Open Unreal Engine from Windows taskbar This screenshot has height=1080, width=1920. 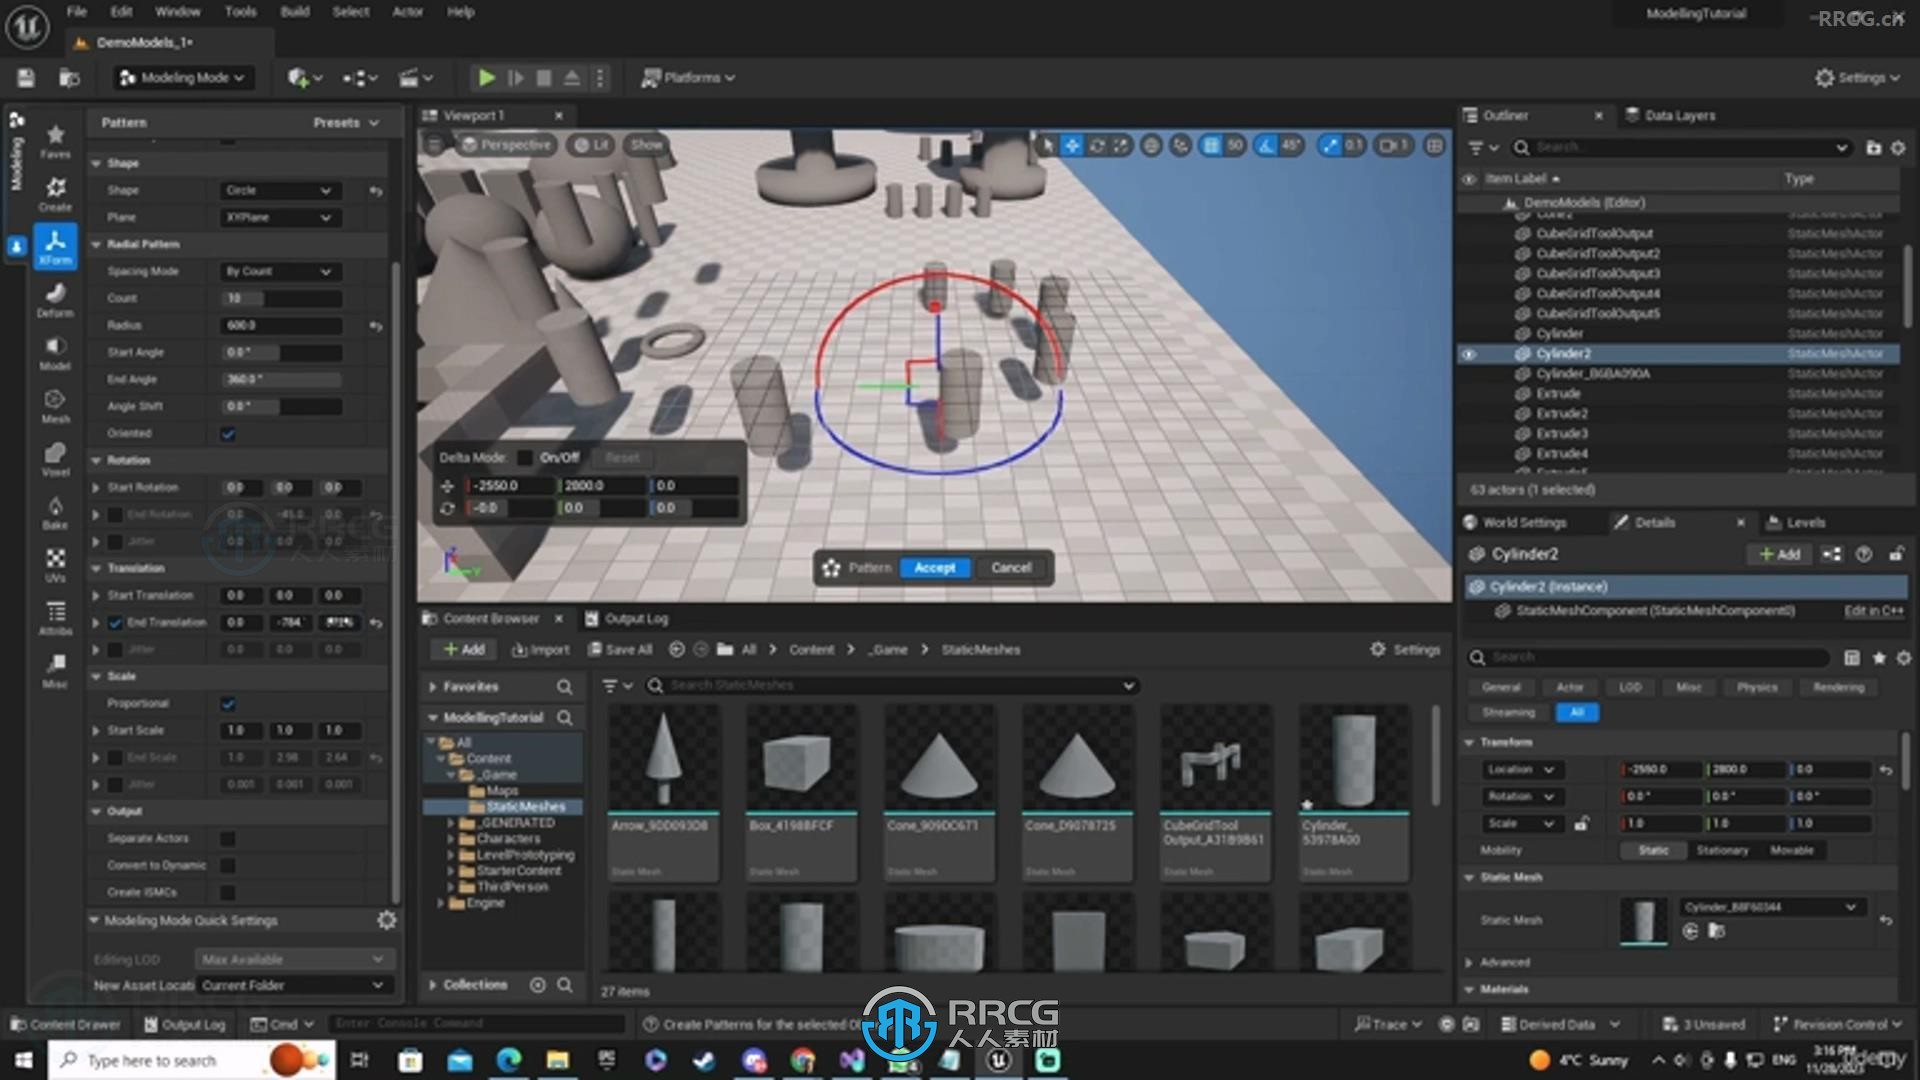click(998, 1060)
